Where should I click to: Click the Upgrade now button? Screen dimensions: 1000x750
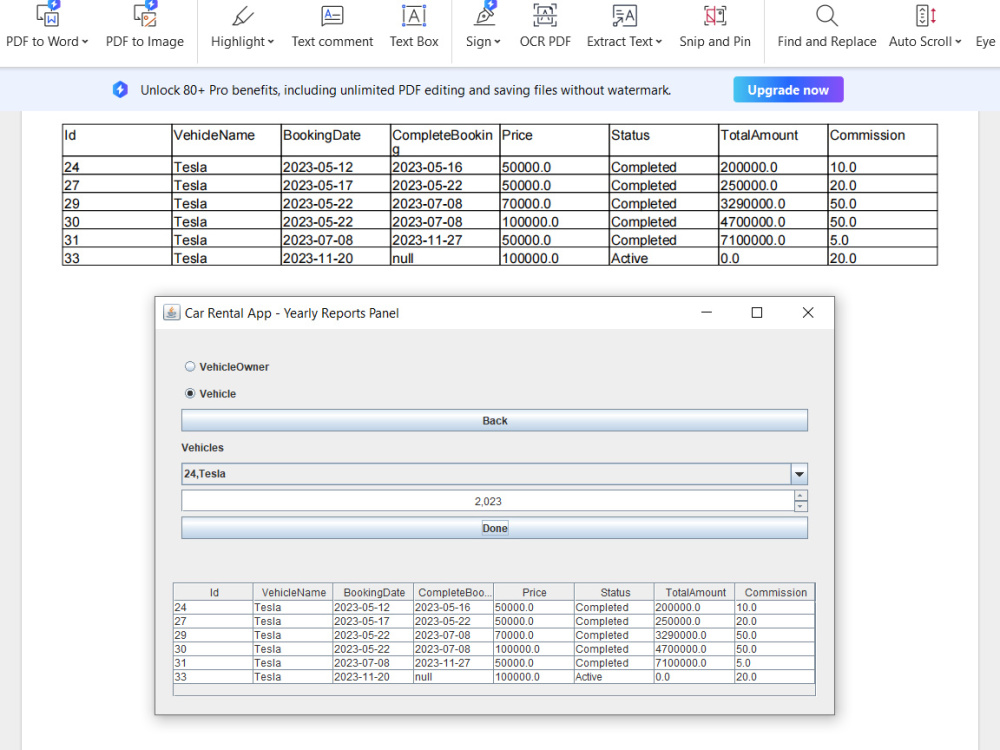(x=788, y=90)
